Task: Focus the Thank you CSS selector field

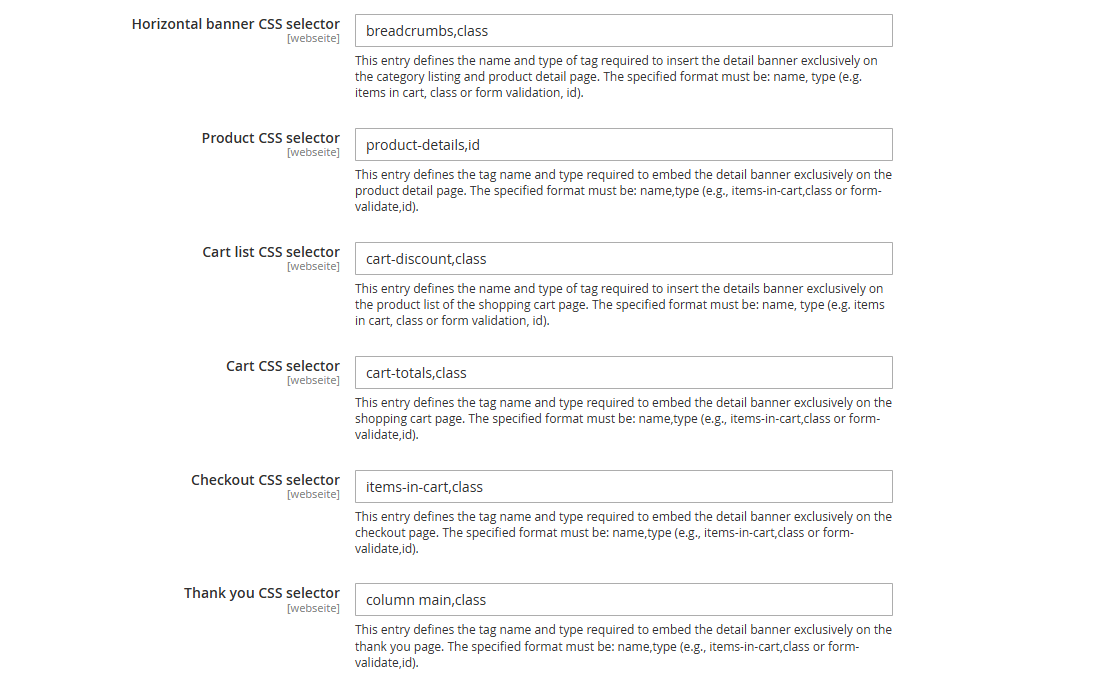Action: pos(623,600)
